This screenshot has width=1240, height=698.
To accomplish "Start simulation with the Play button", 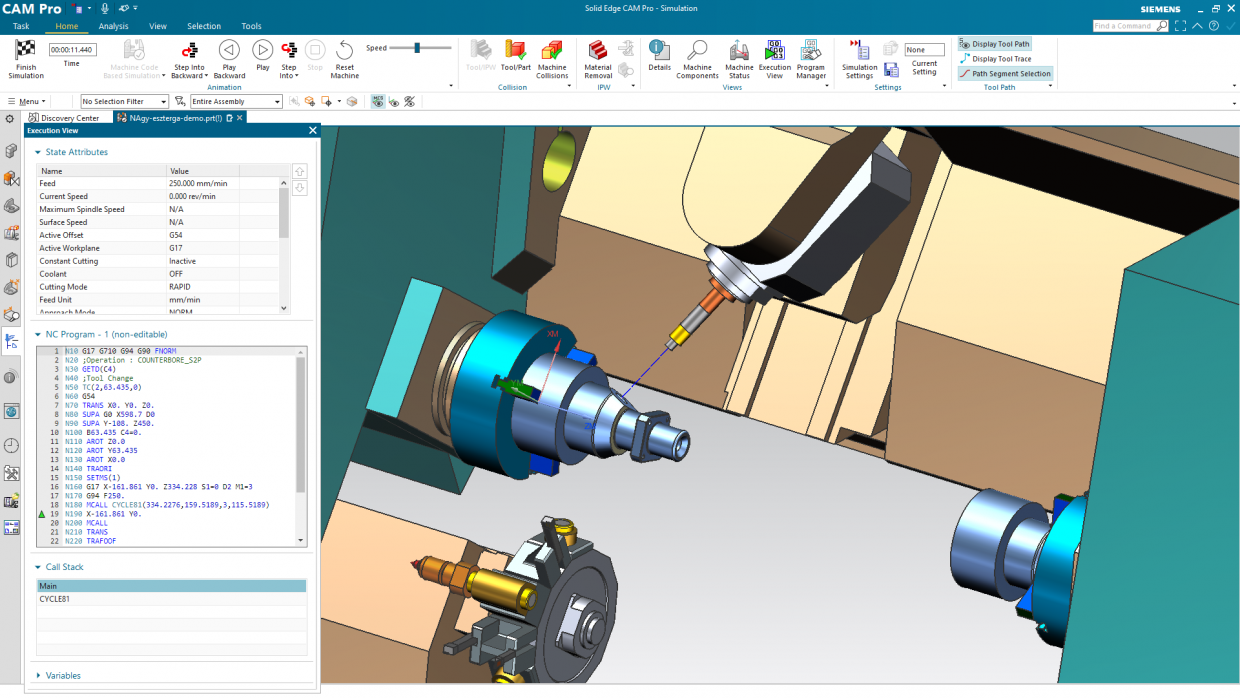I will (262, 51).
